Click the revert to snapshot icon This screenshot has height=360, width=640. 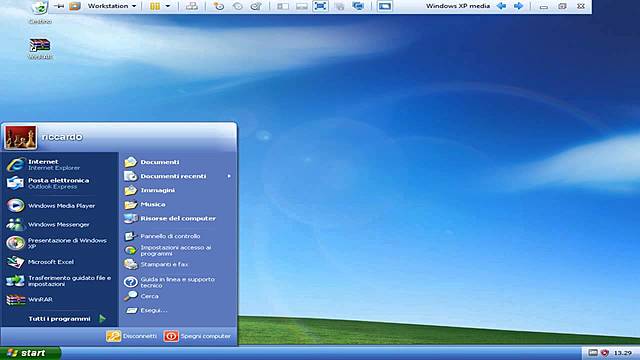pos(238,6)
